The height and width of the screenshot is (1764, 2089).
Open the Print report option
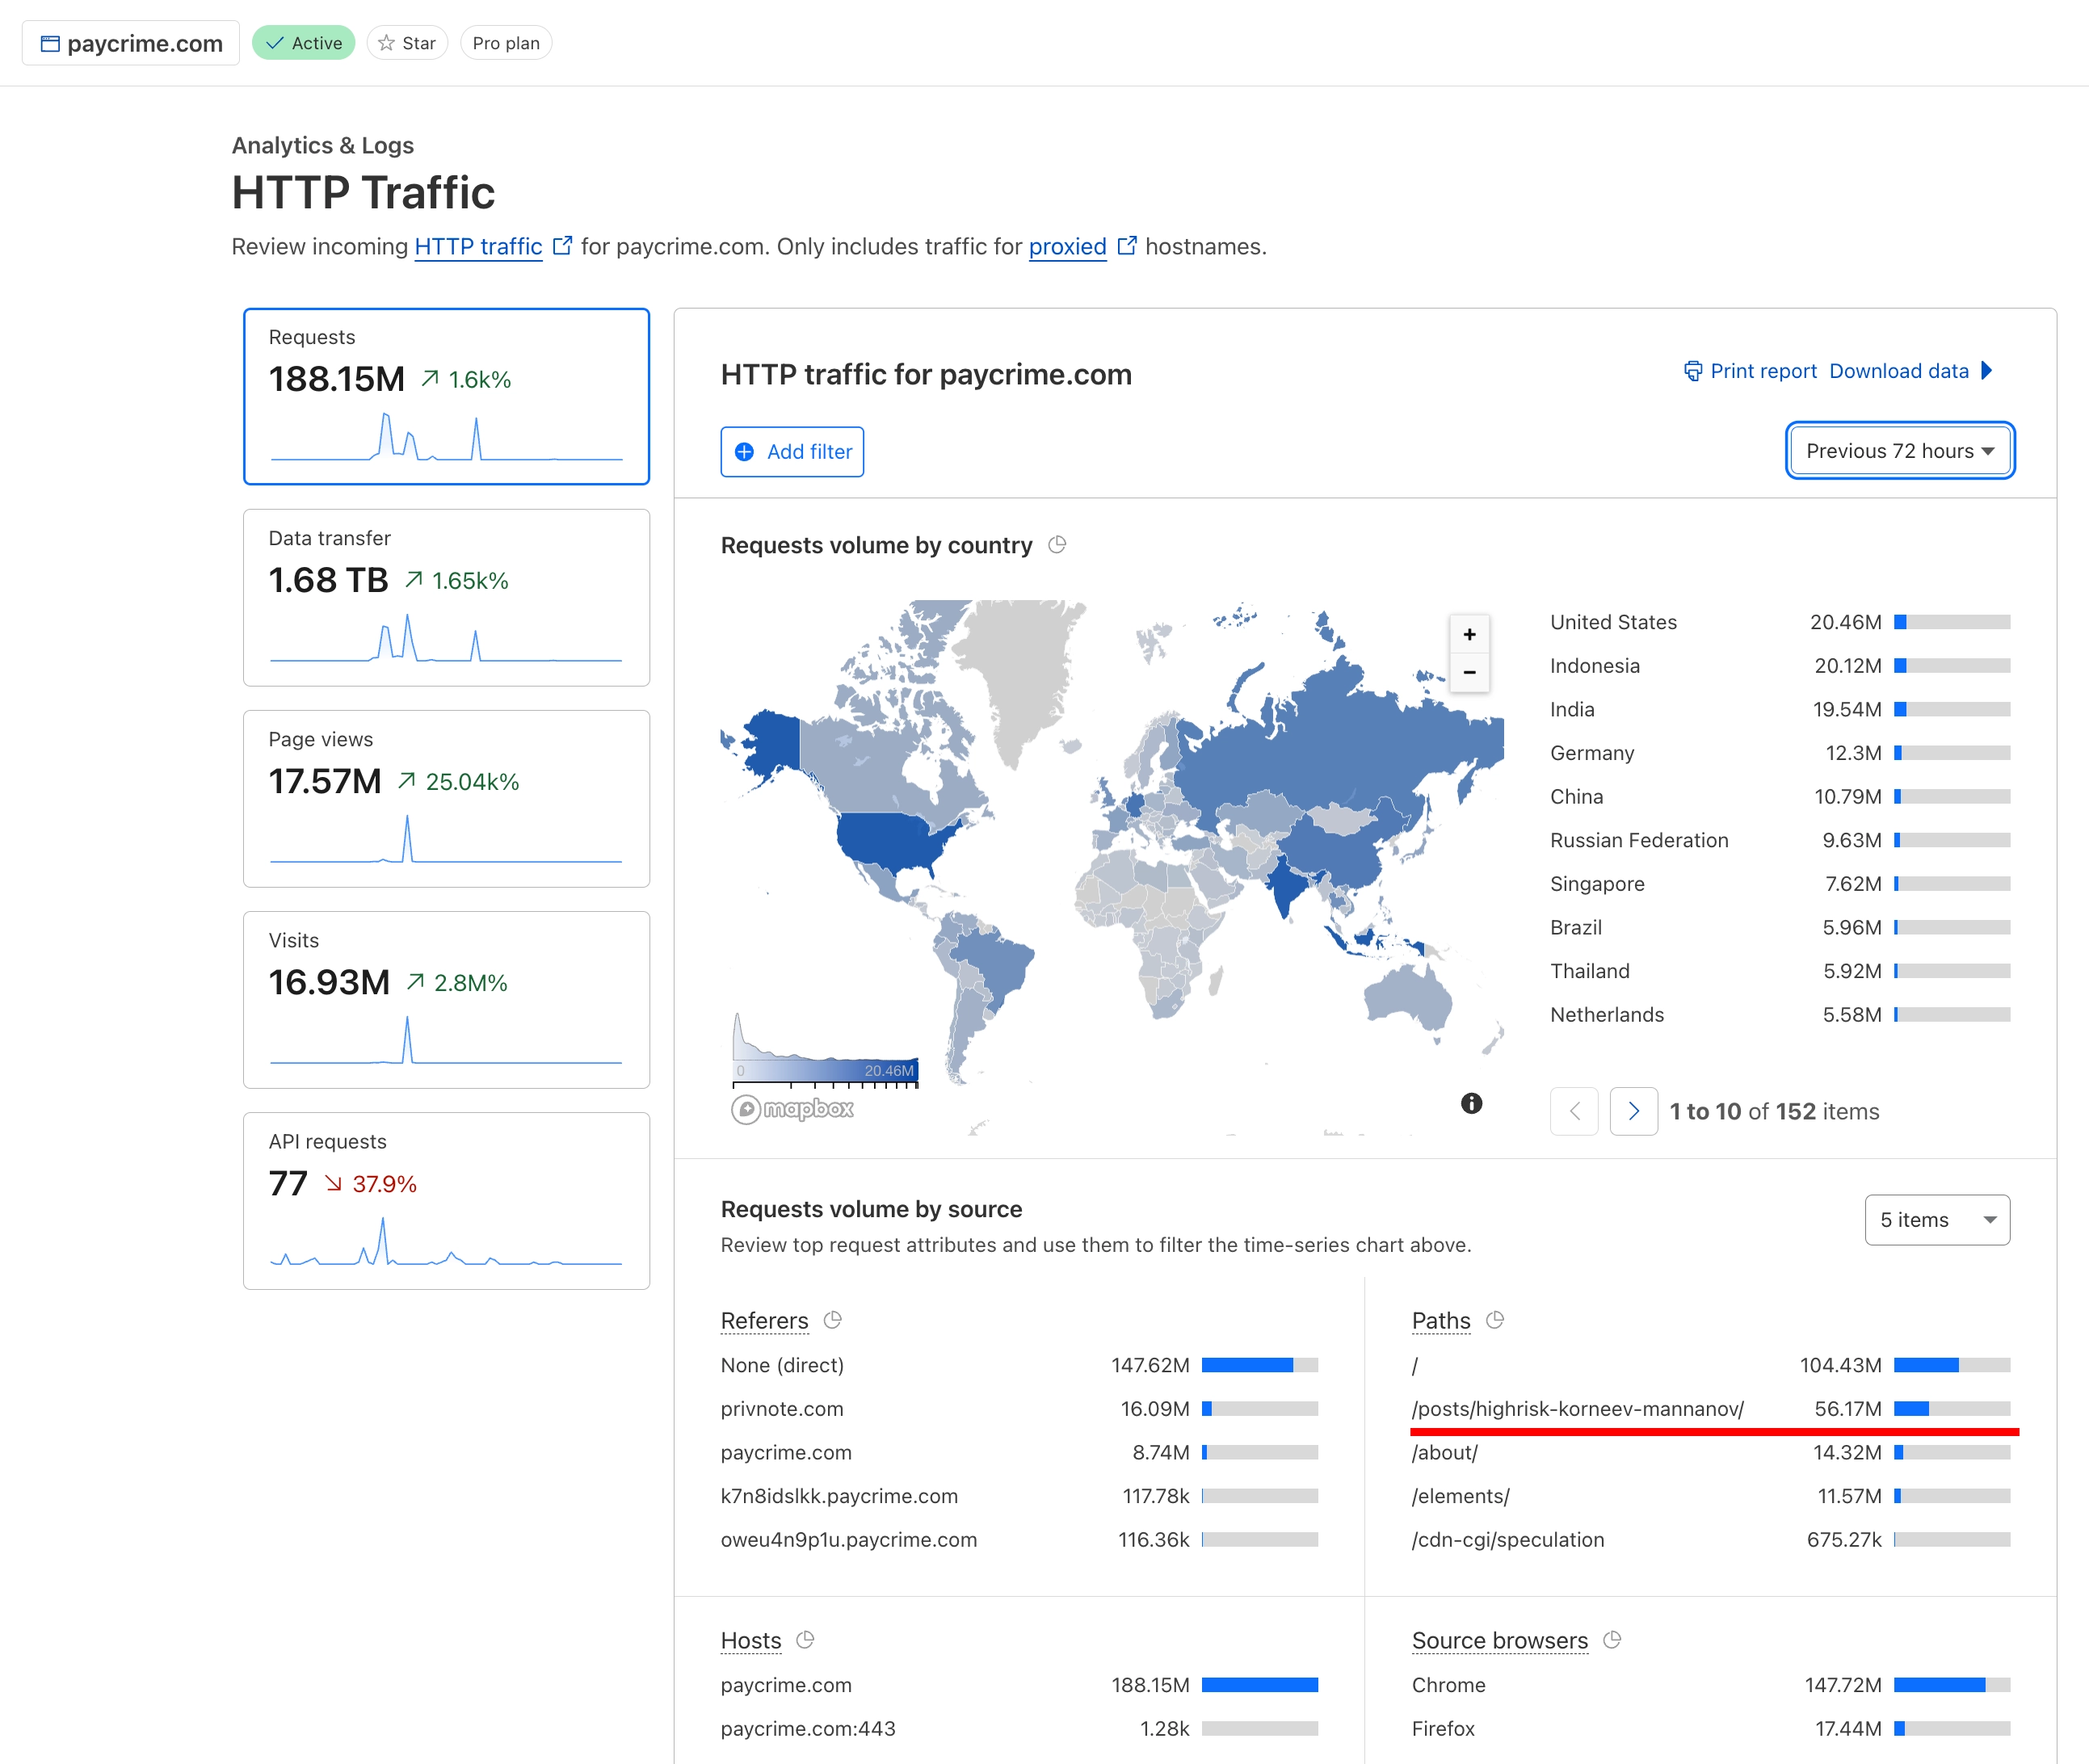[1762, 370]
